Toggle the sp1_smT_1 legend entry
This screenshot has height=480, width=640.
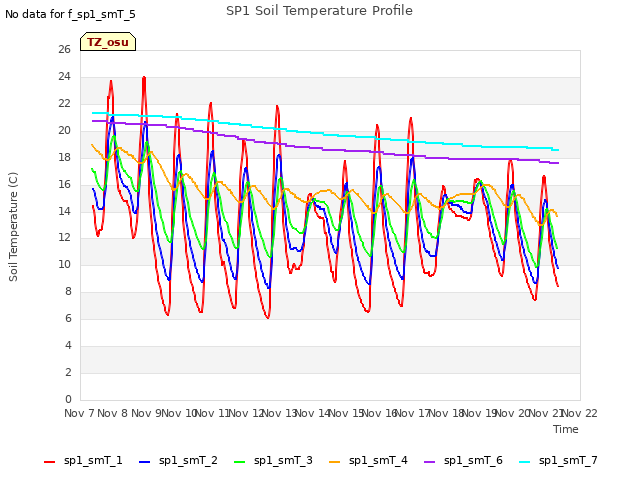click(83, 461)
